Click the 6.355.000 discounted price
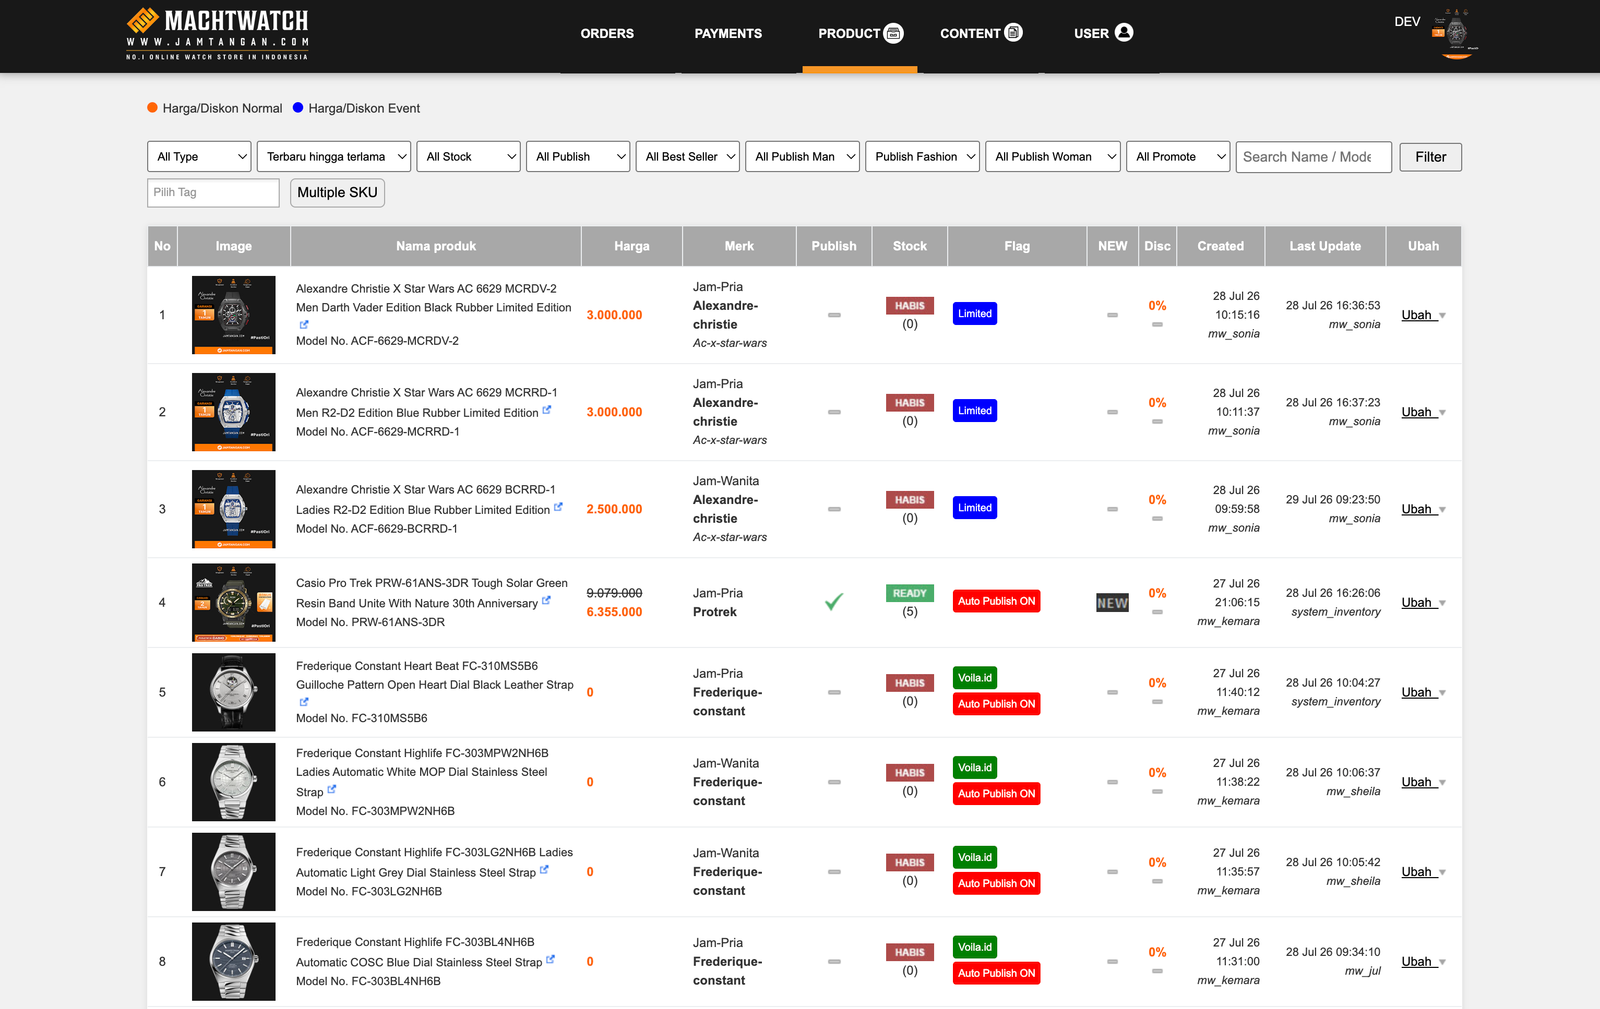1600x1009 pixels. click(614, 612)
